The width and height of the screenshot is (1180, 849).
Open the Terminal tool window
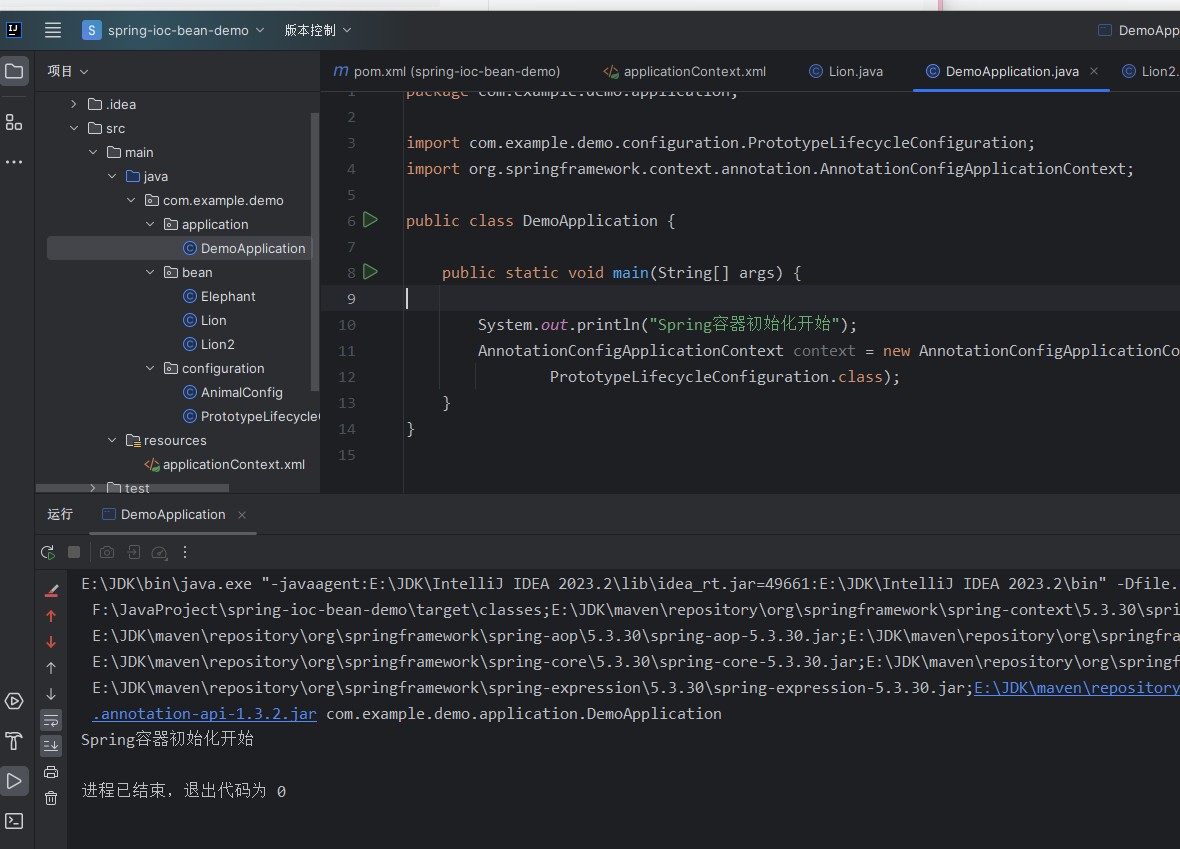click(14, 821)
